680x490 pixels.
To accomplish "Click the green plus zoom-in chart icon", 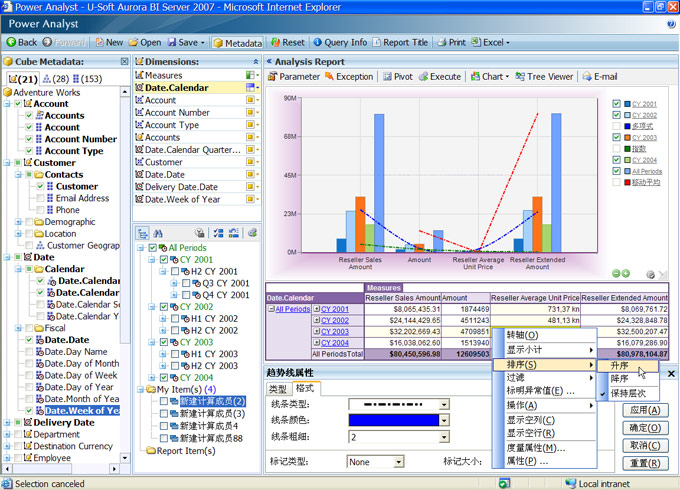I will (625, 273).
